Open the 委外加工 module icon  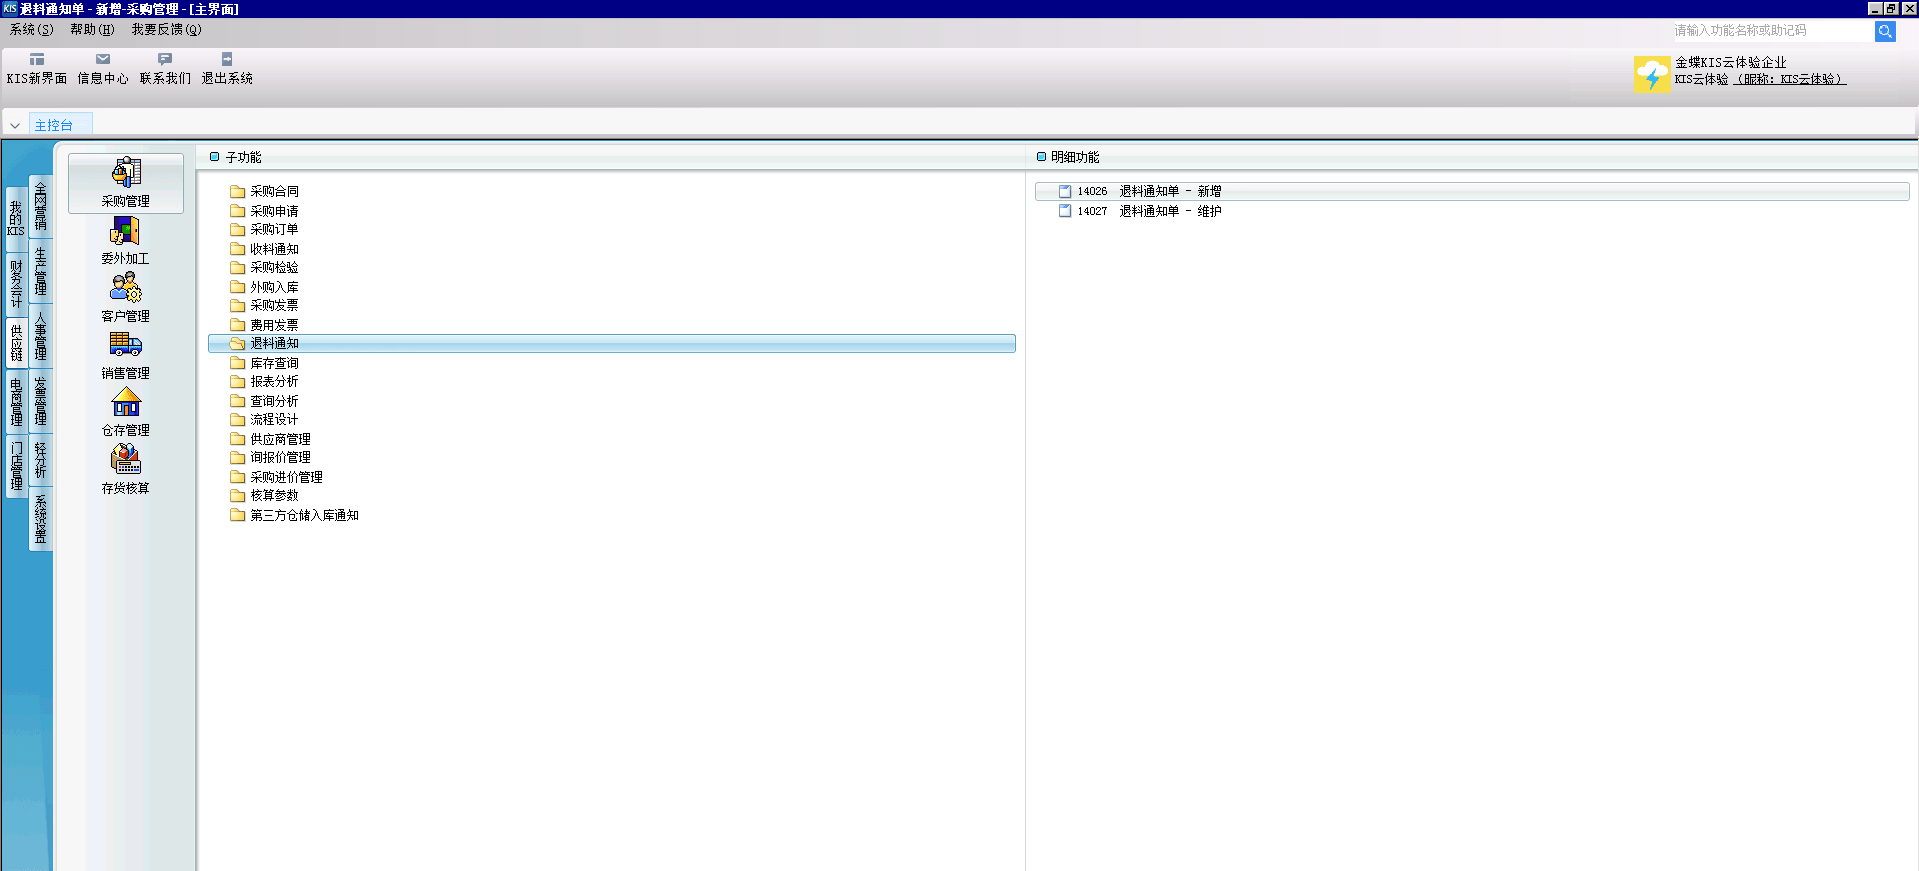pos(126,232)
